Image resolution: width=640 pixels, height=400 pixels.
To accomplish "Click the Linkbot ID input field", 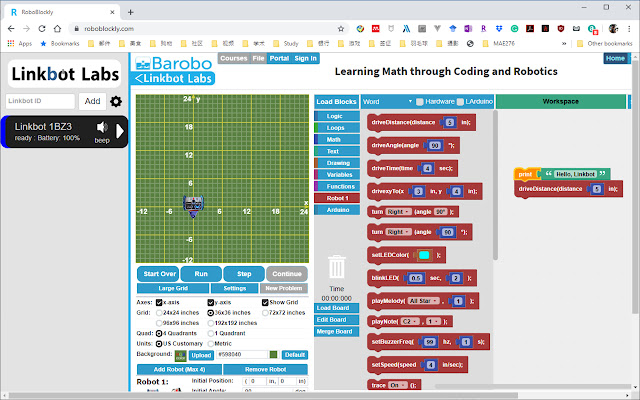I will click(40, 101).
